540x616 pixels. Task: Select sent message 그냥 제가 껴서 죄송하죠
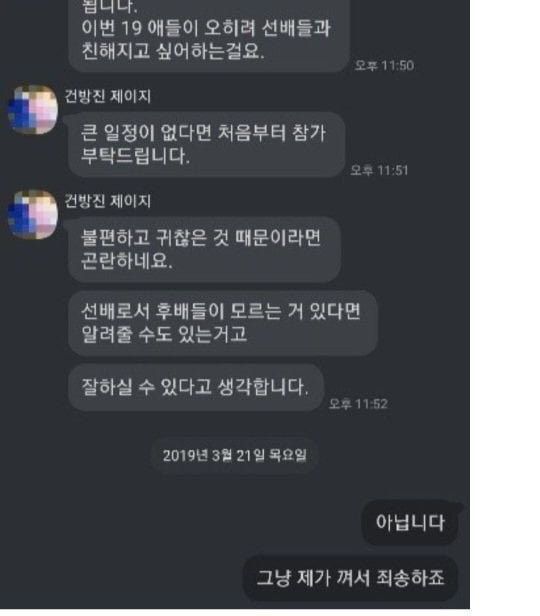pos(351,578)
